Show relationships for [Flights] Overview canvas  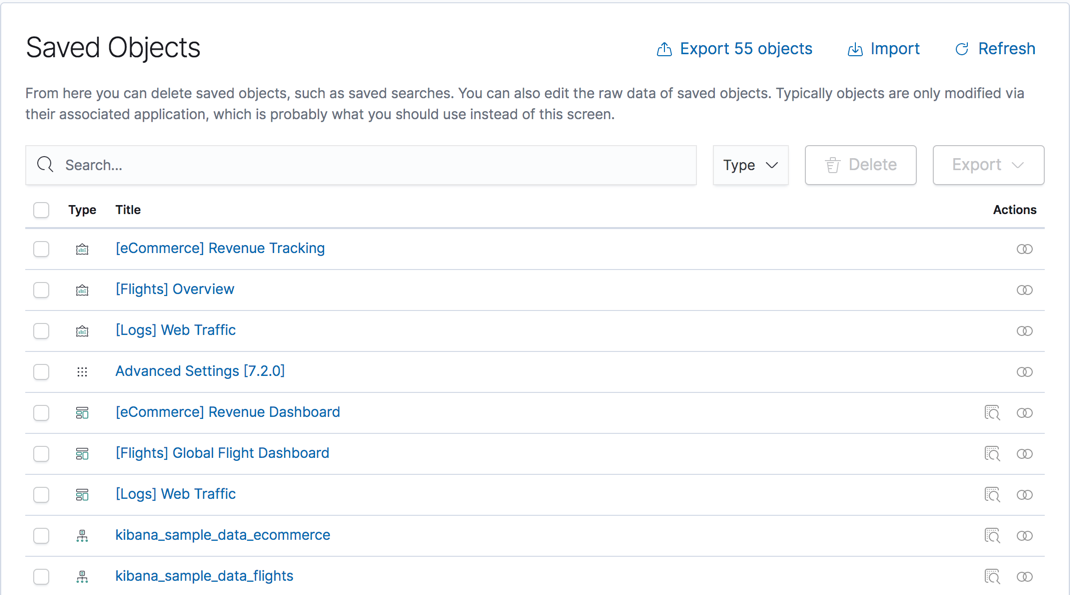pos(1024,290)
